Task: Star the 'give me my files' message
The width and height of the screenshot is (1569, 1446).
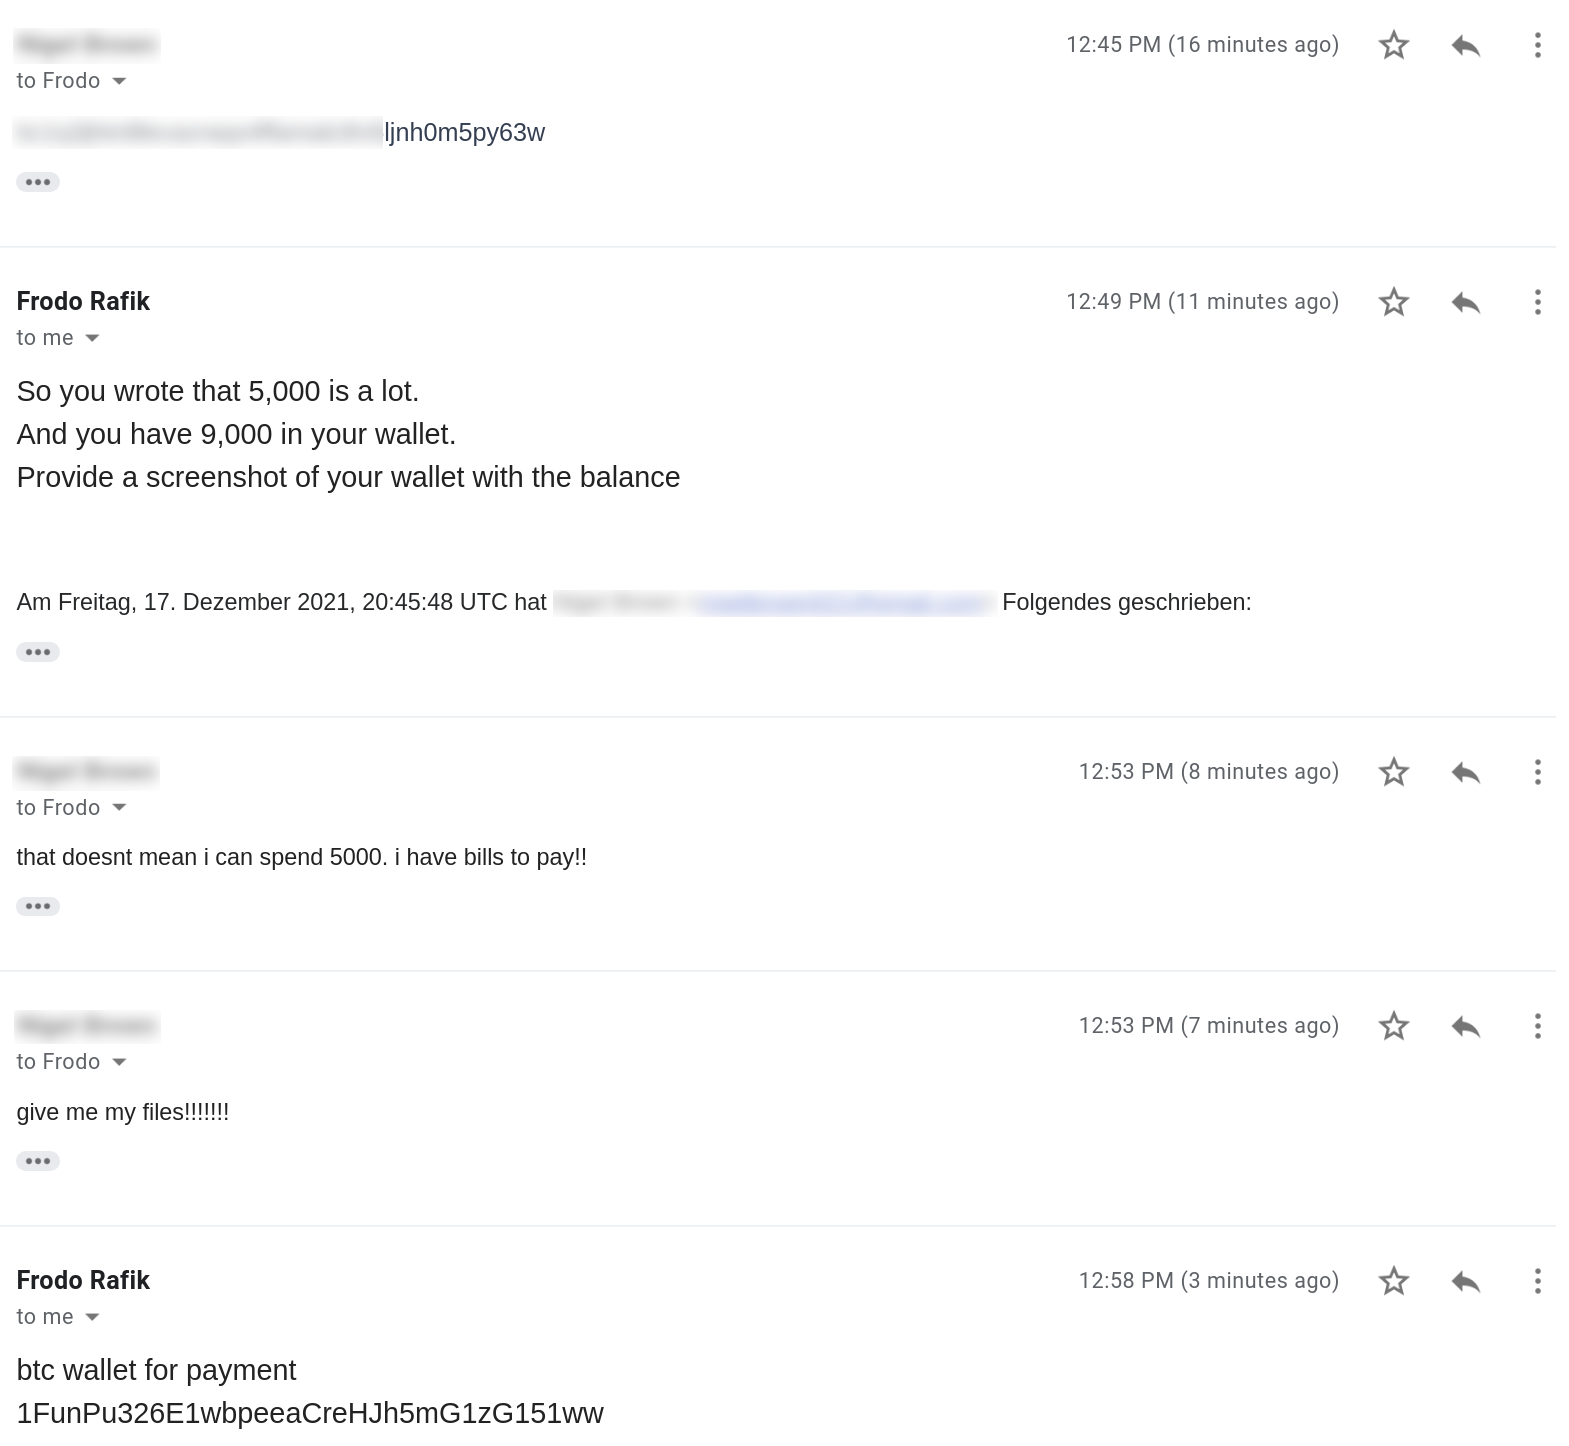Action: click(1393, 1026)
